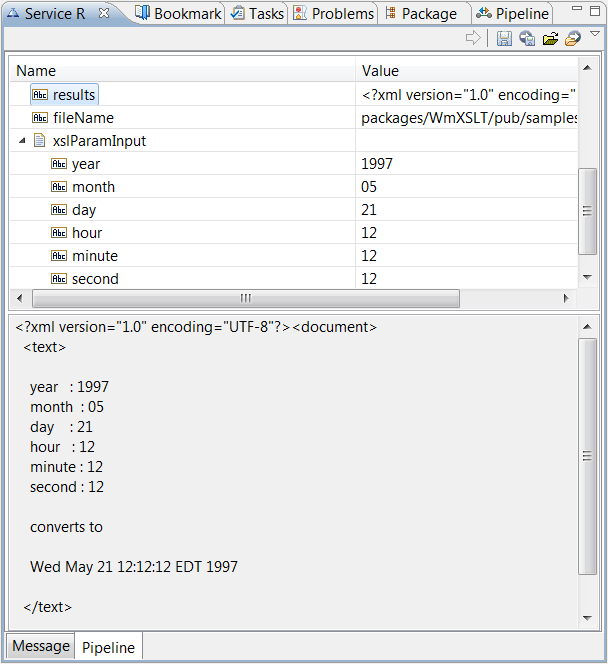Image resolution: width=608 pixels, height=664 pixels.
Task: Switch to the Problems tab
Action: click(x=334, y=13)
